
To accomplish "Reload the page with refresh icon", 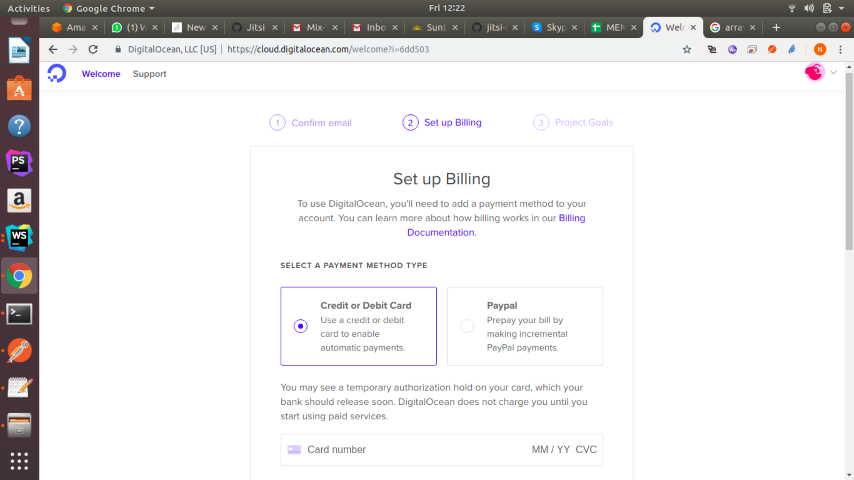I will pos(93,49).
